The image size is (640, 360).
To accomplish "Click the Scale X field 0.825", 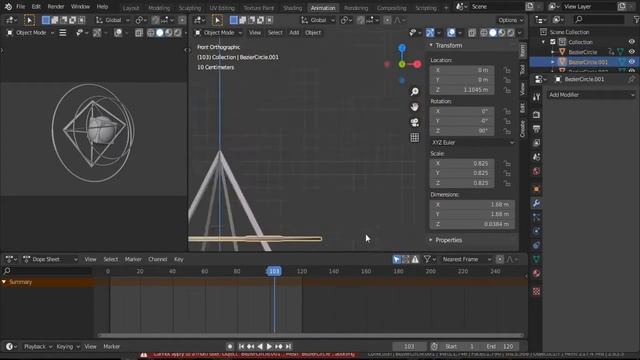I will tap(462, 163).
